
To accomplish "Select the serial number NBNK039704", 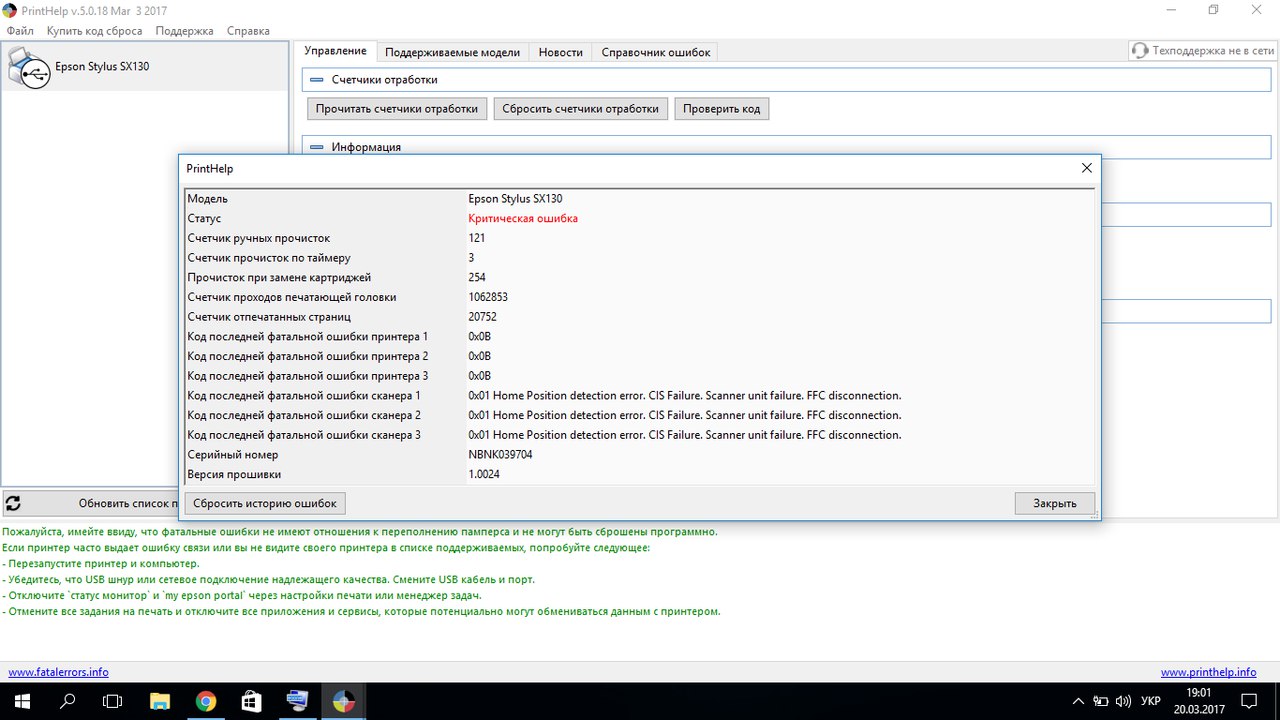I will point(500,454).
